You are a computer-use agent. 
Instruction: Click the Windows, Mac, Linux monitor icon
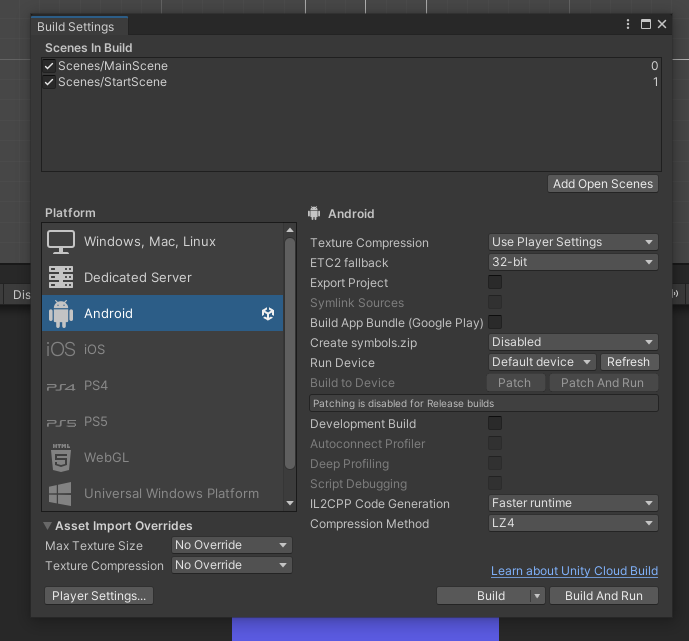[61, 242]
